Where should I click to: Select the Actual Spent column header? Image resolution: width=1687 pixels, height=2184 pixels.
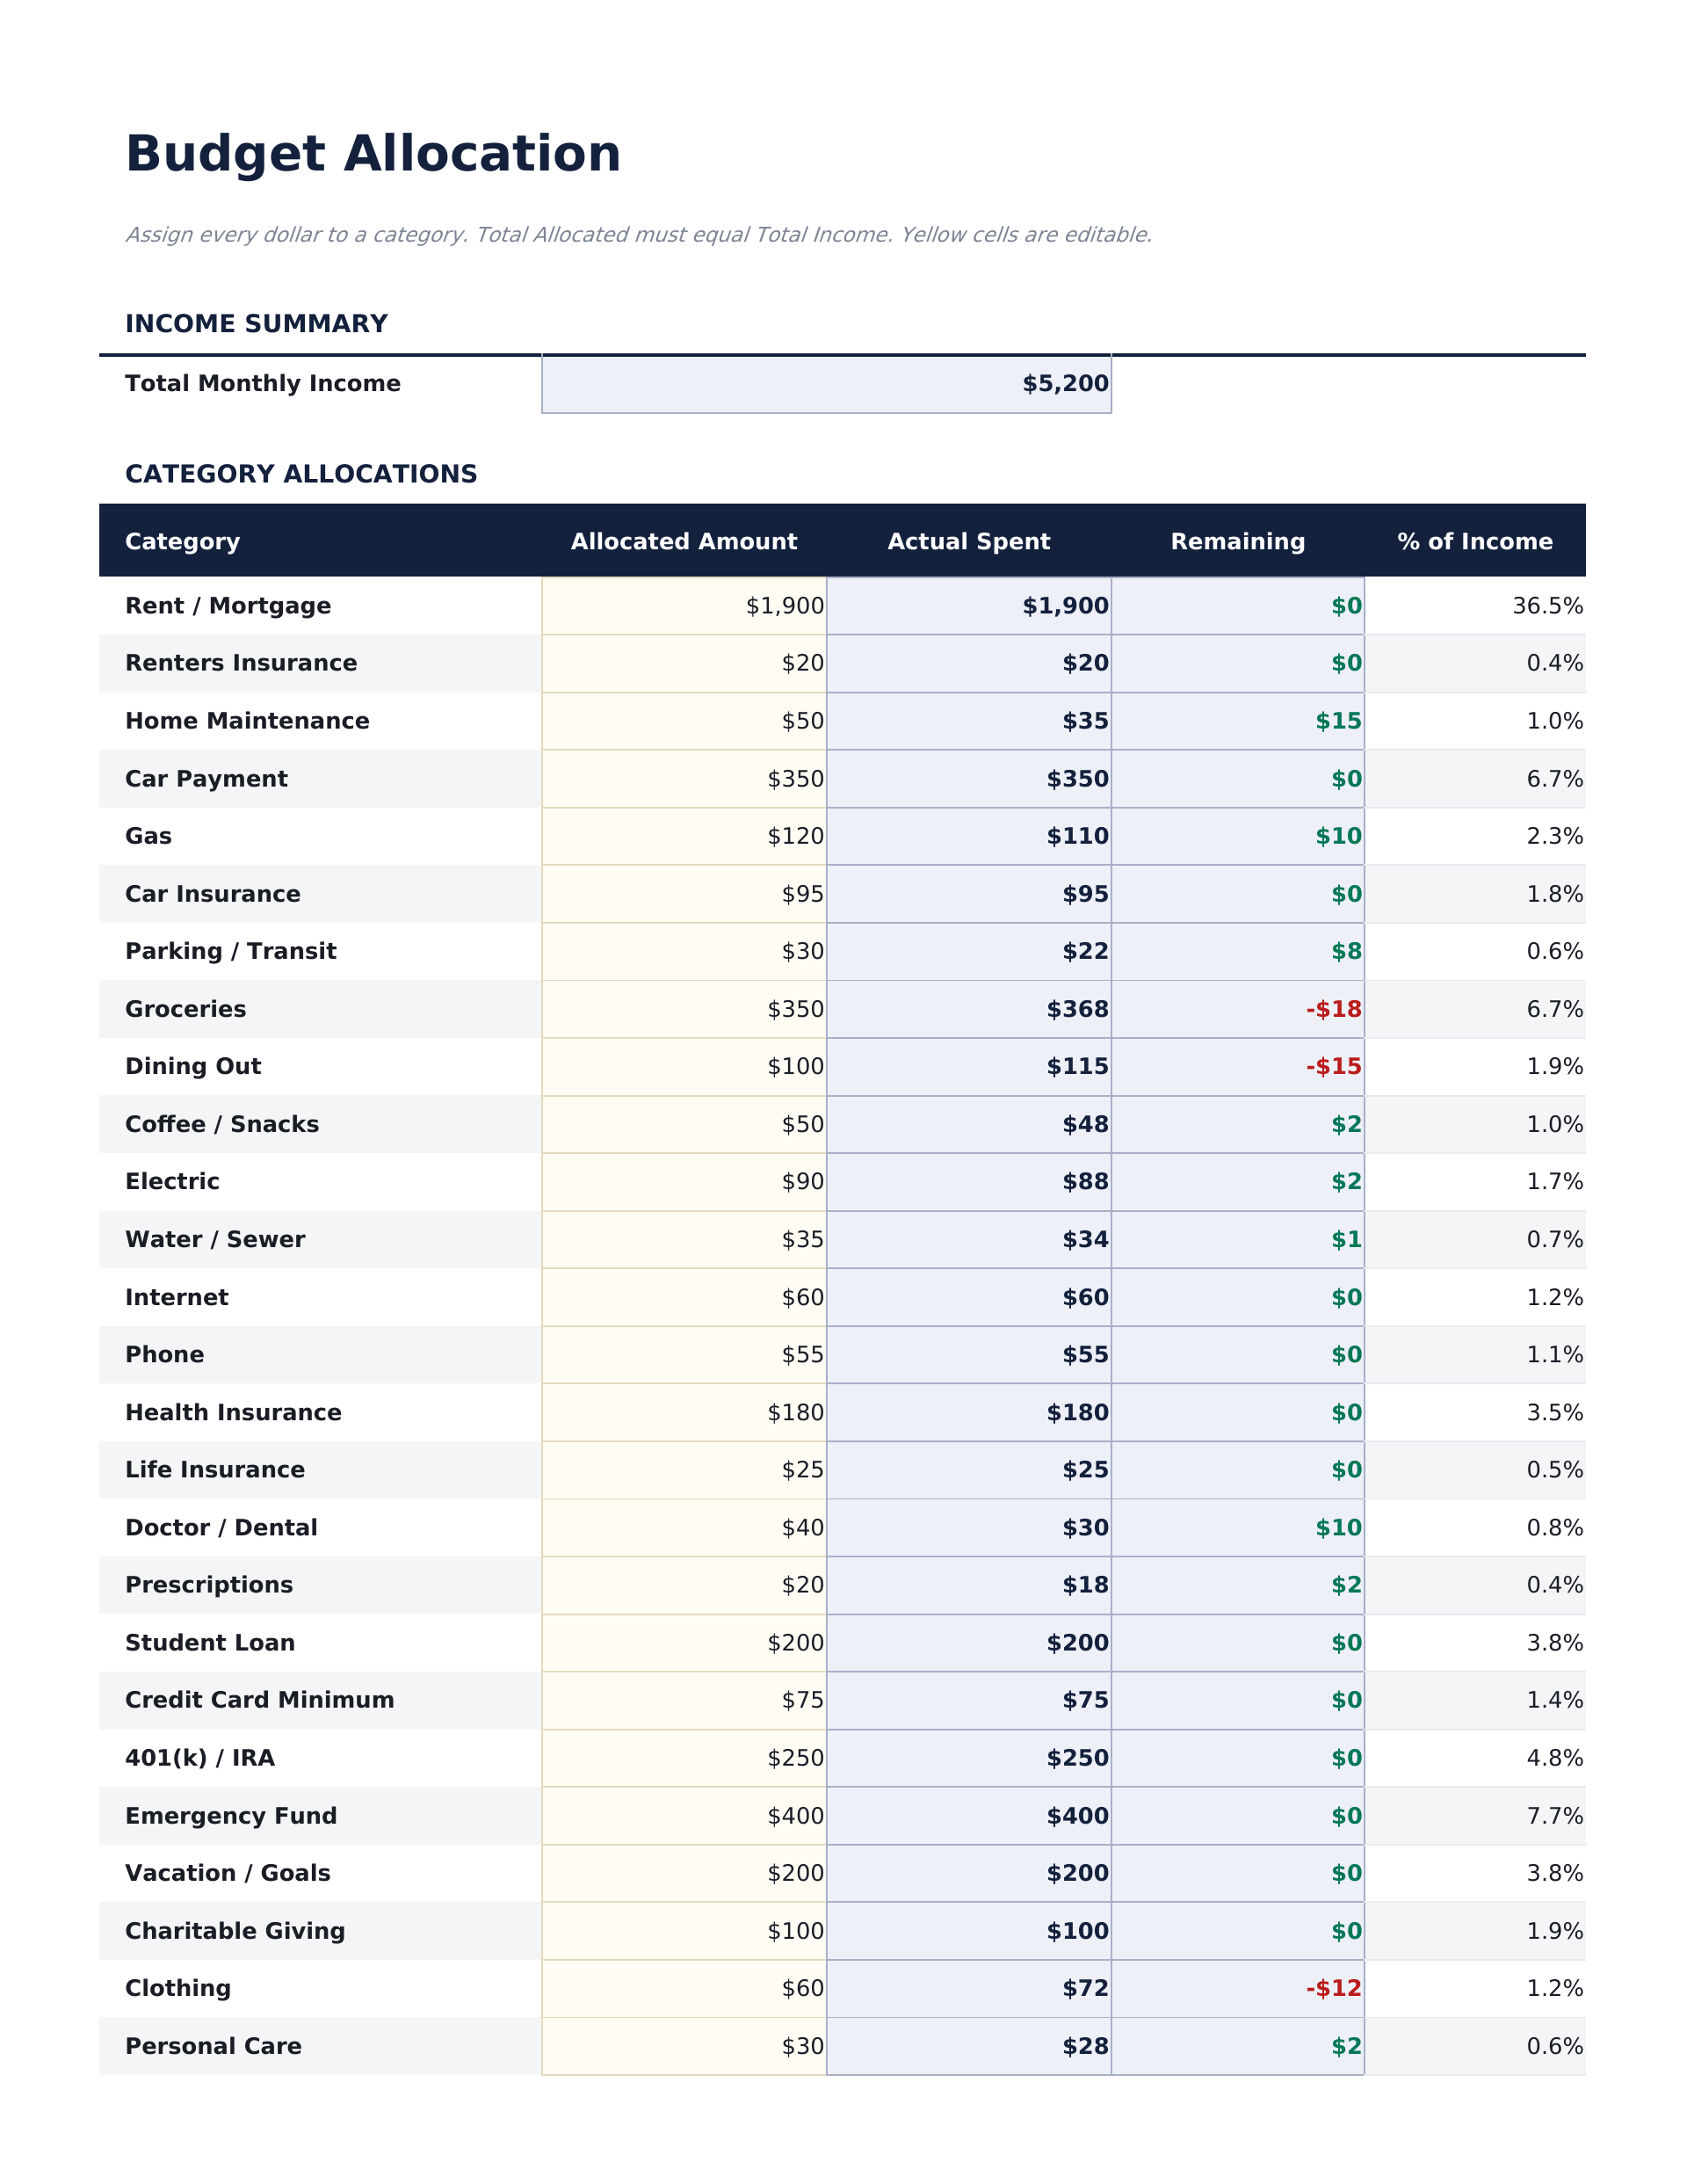point(968,542)
